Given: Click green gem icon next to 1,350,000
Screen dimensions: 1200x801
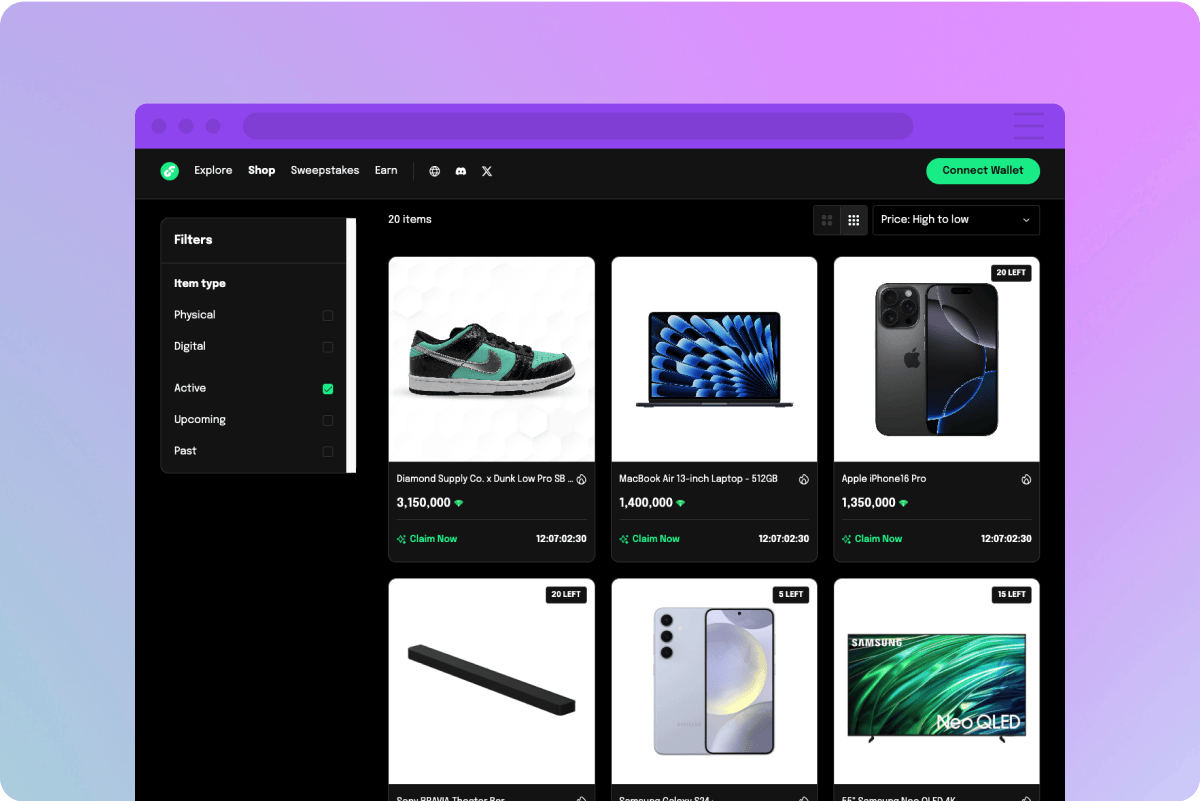Looking at the screenshot, I should (x=904, y=503).
